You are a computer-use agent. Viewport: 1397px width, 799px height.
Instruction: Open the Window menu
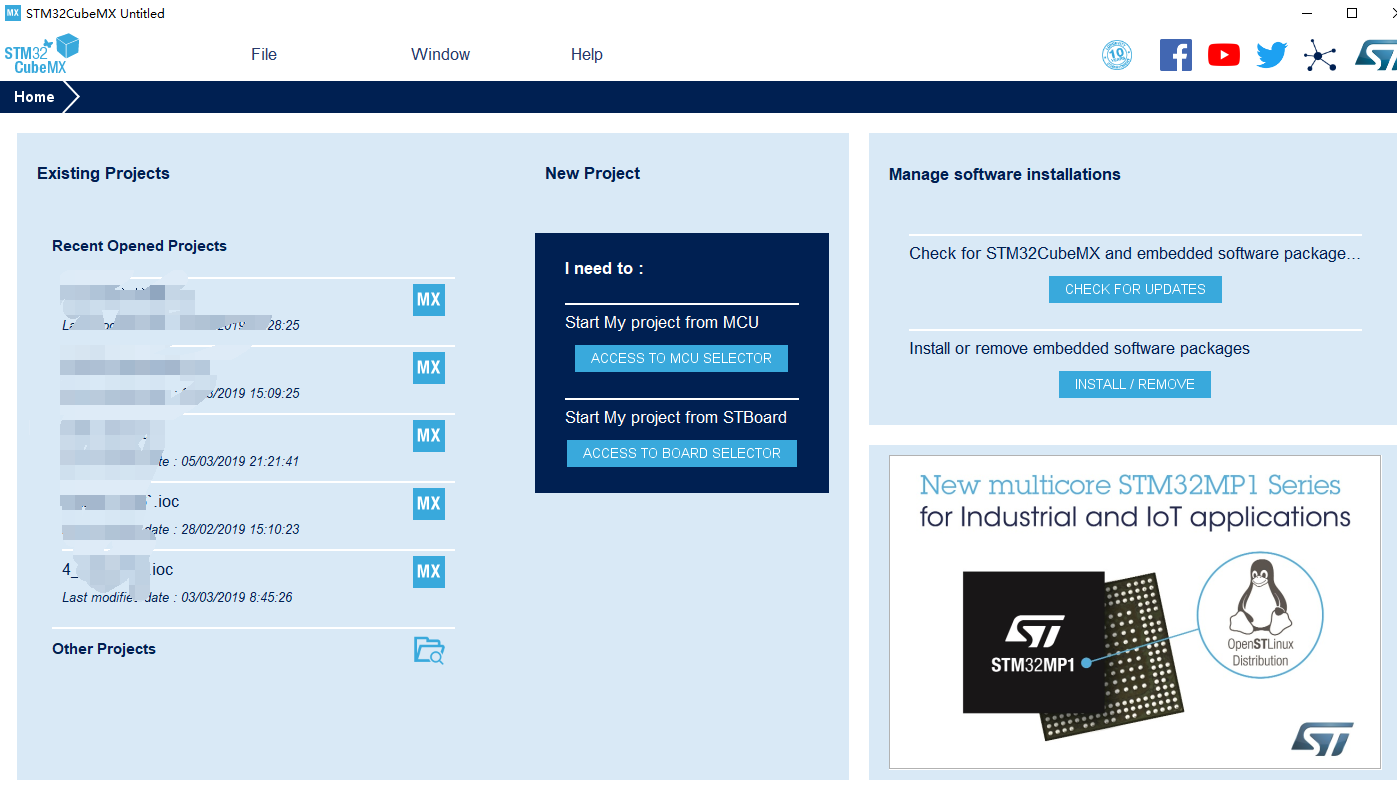coord(440,55)
